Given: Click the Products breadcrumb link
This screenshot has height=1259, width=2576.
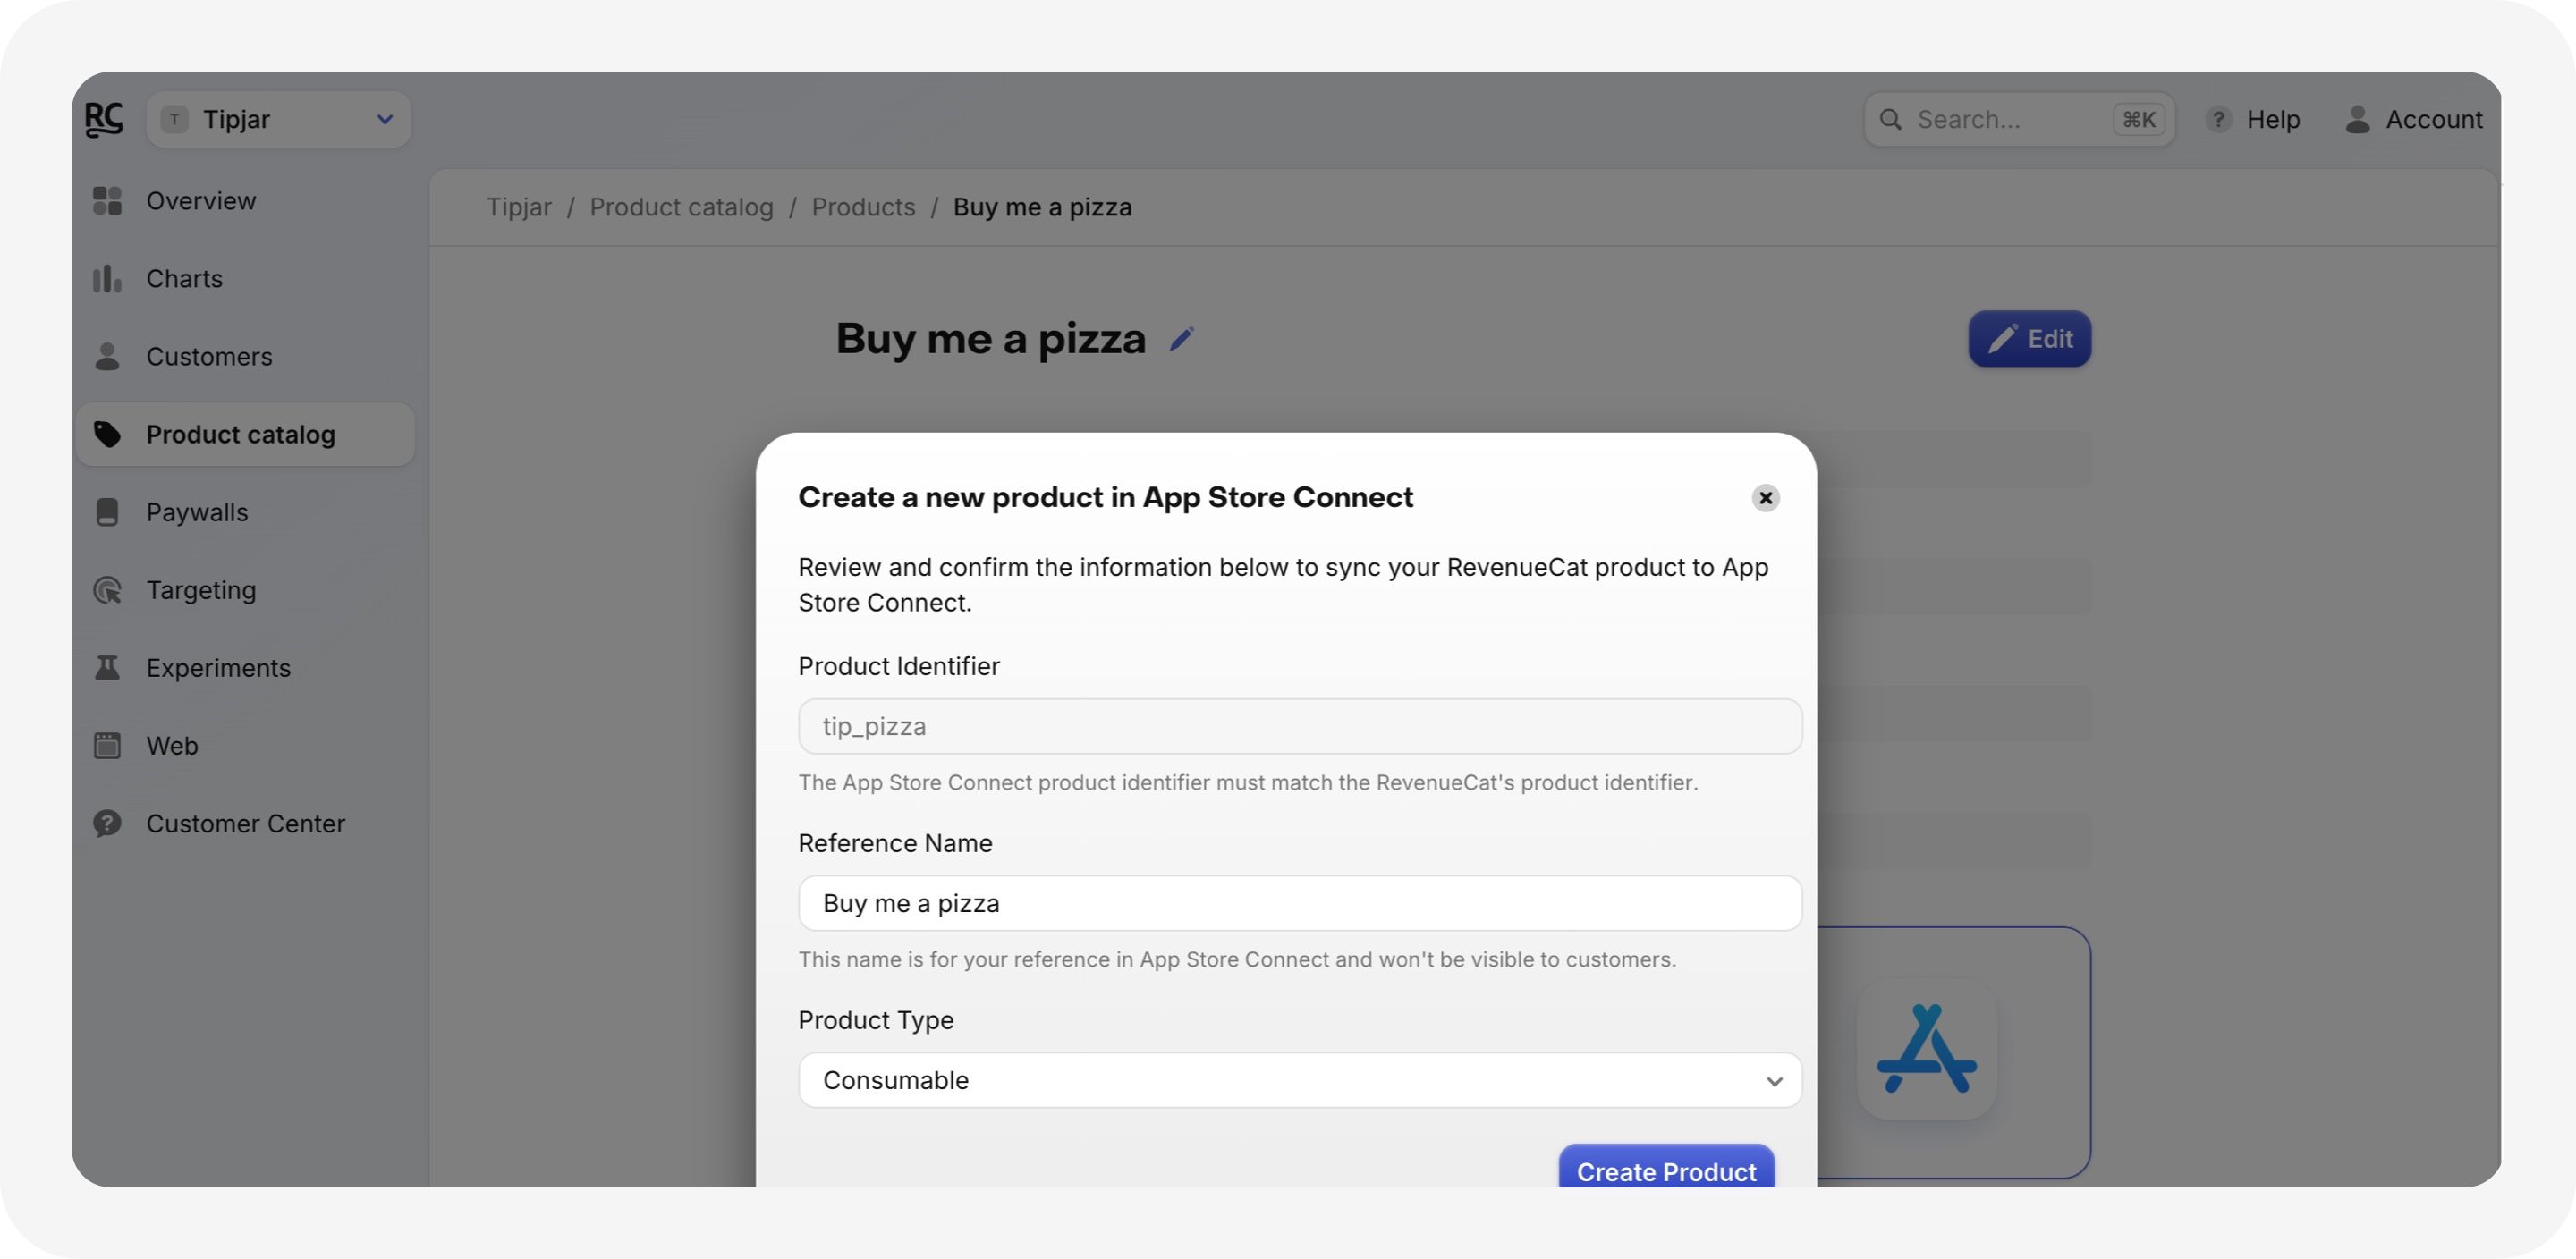Looking at the screenshot, I should click(863, 207).
